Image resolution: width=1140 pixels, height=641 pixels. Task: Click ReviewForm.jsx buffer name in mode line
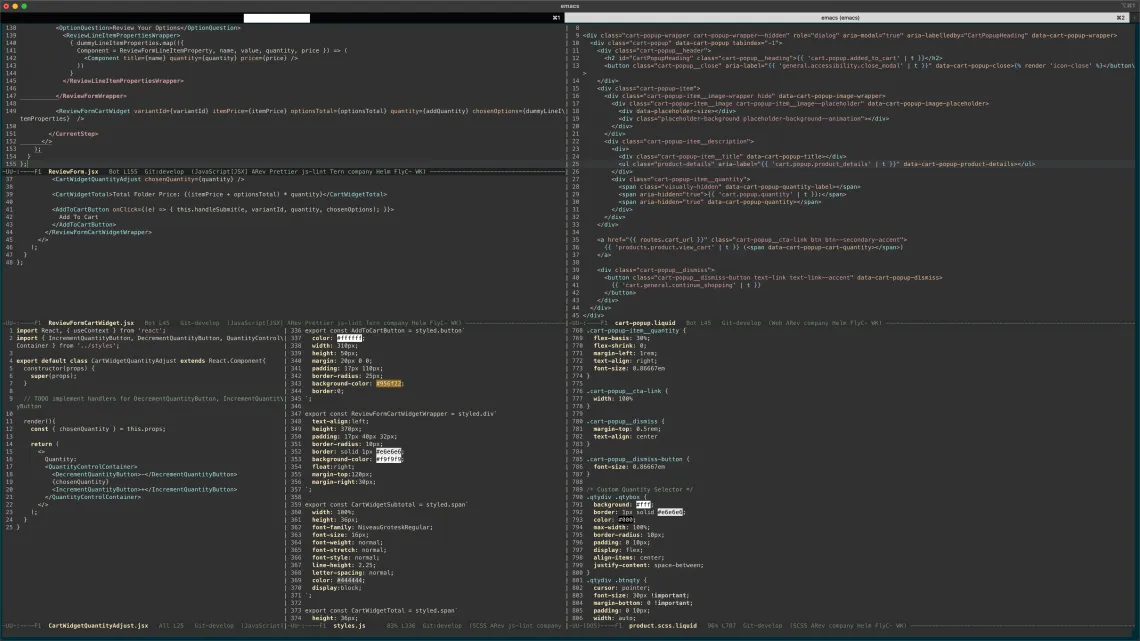tap(73, 172)
